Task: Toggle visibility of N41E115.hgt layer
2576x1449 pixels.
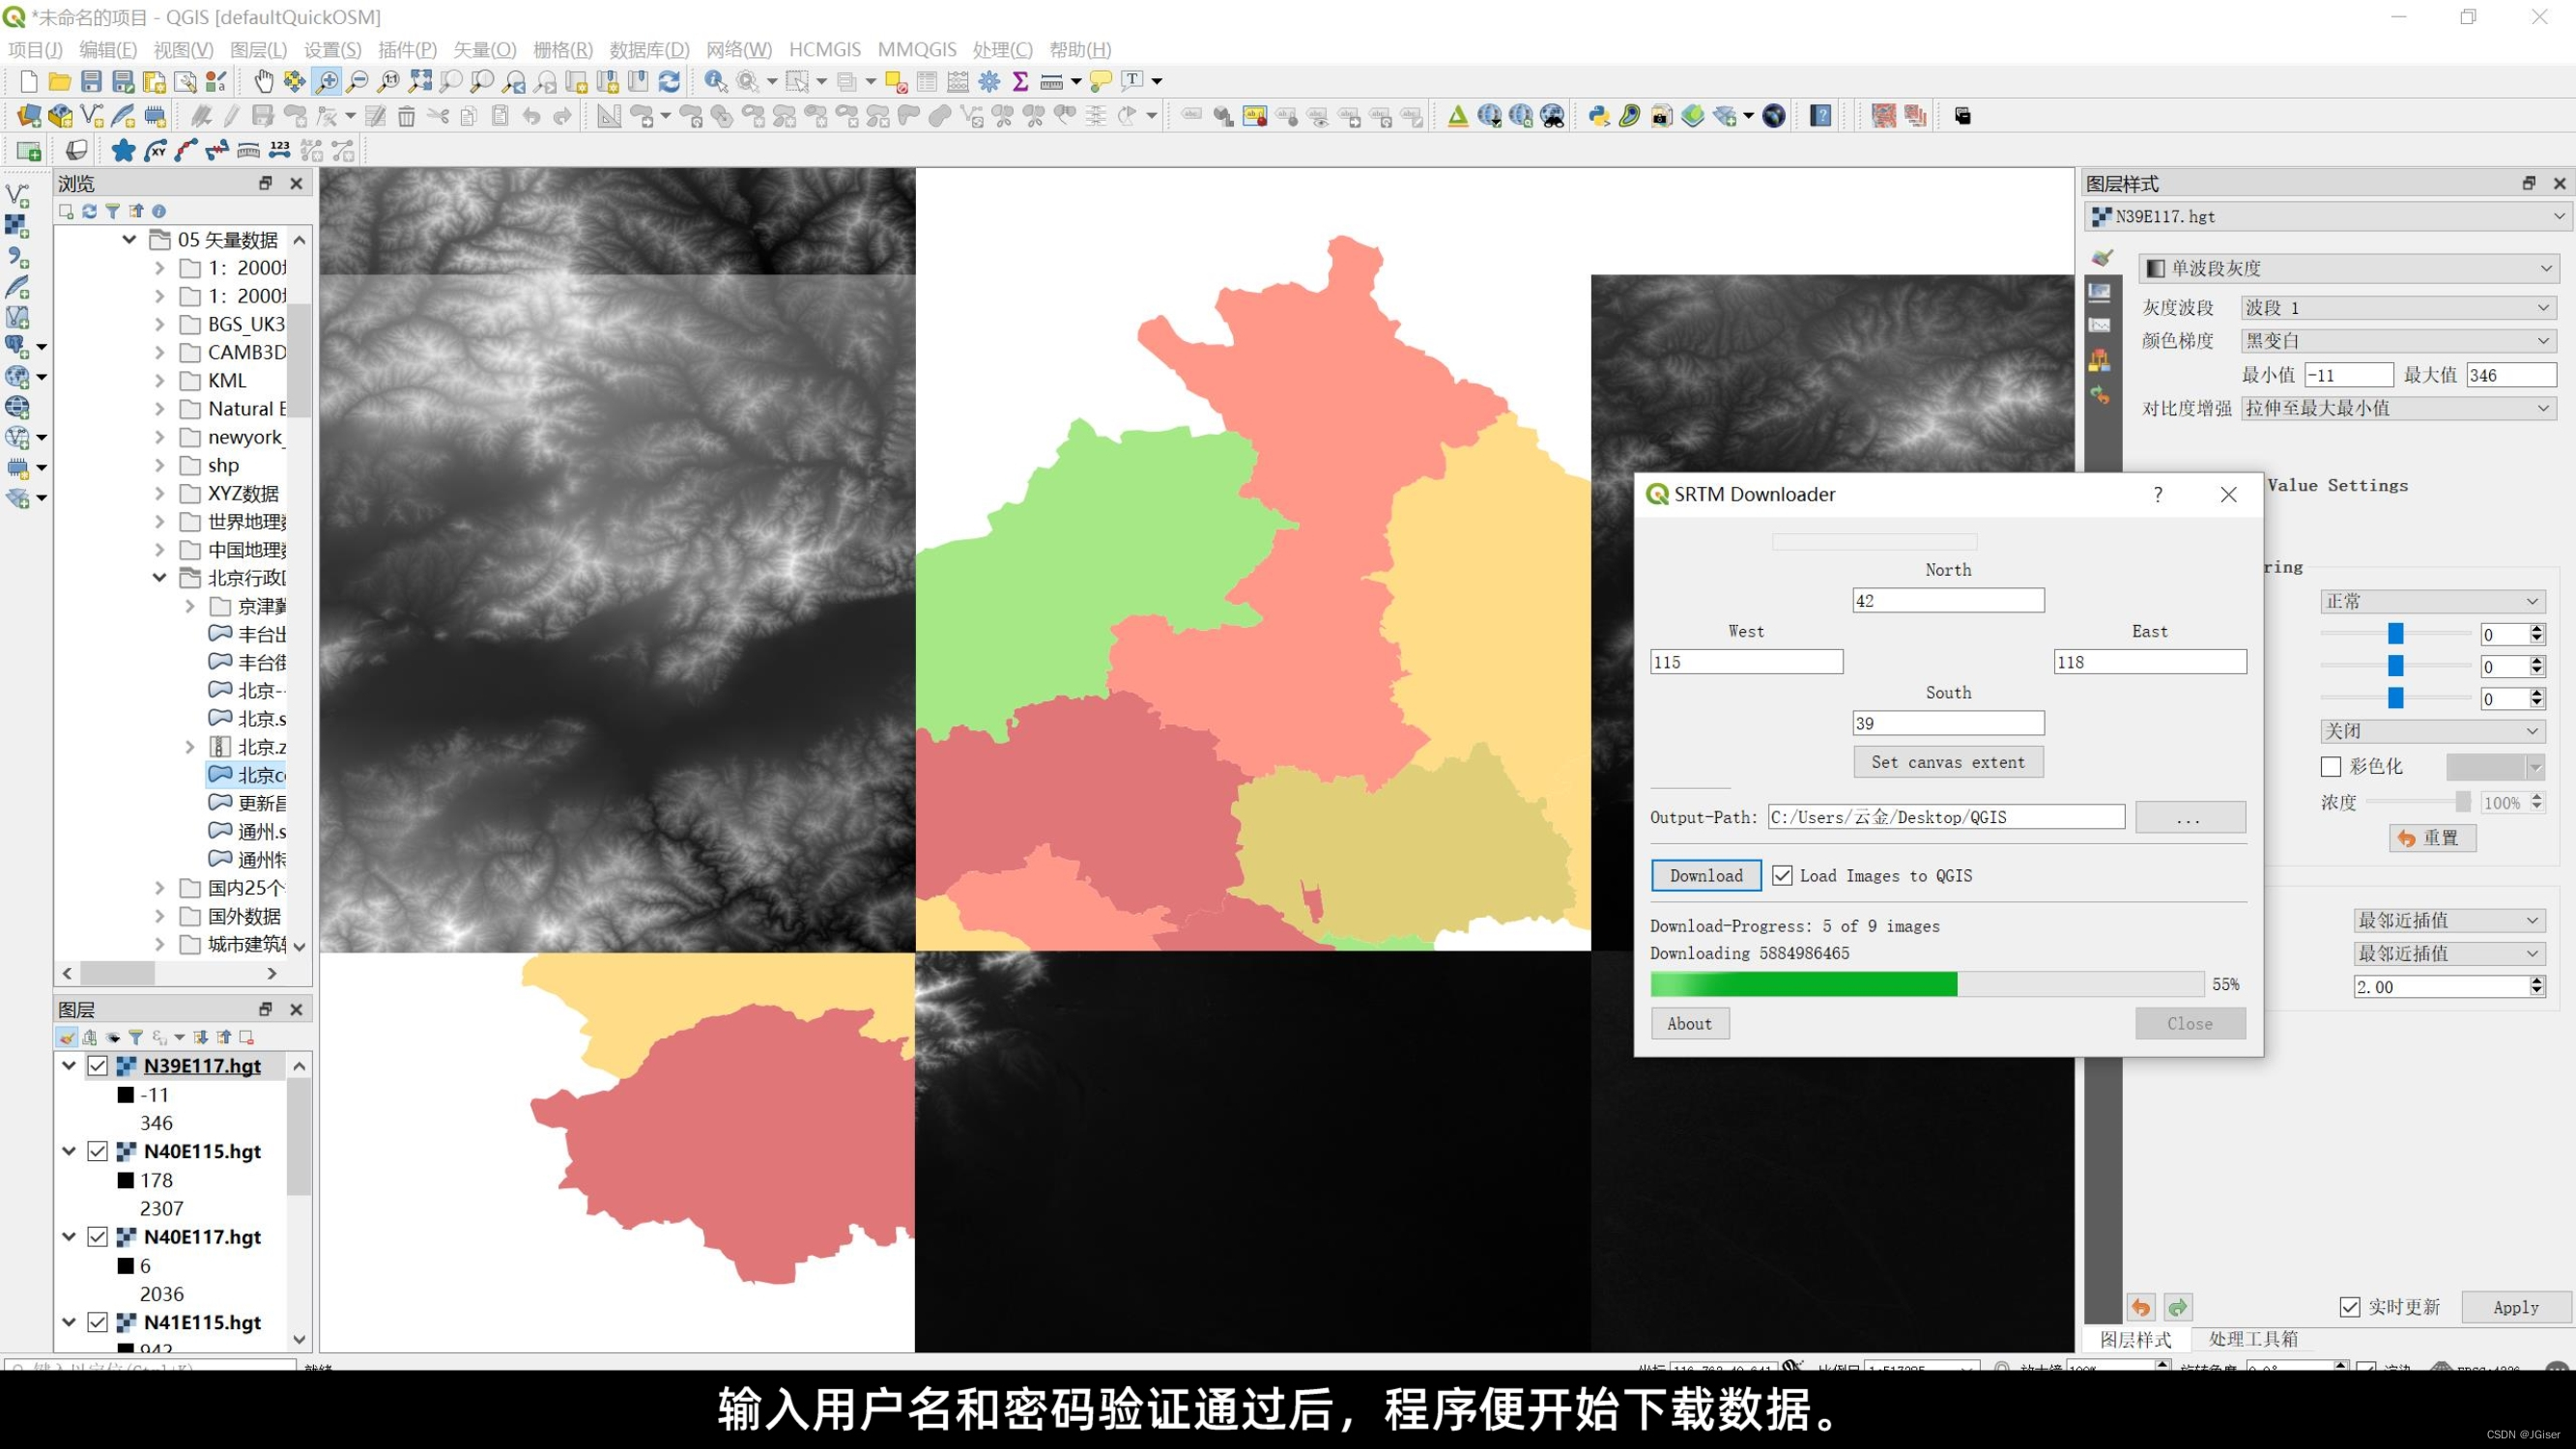Action: 97,1322
